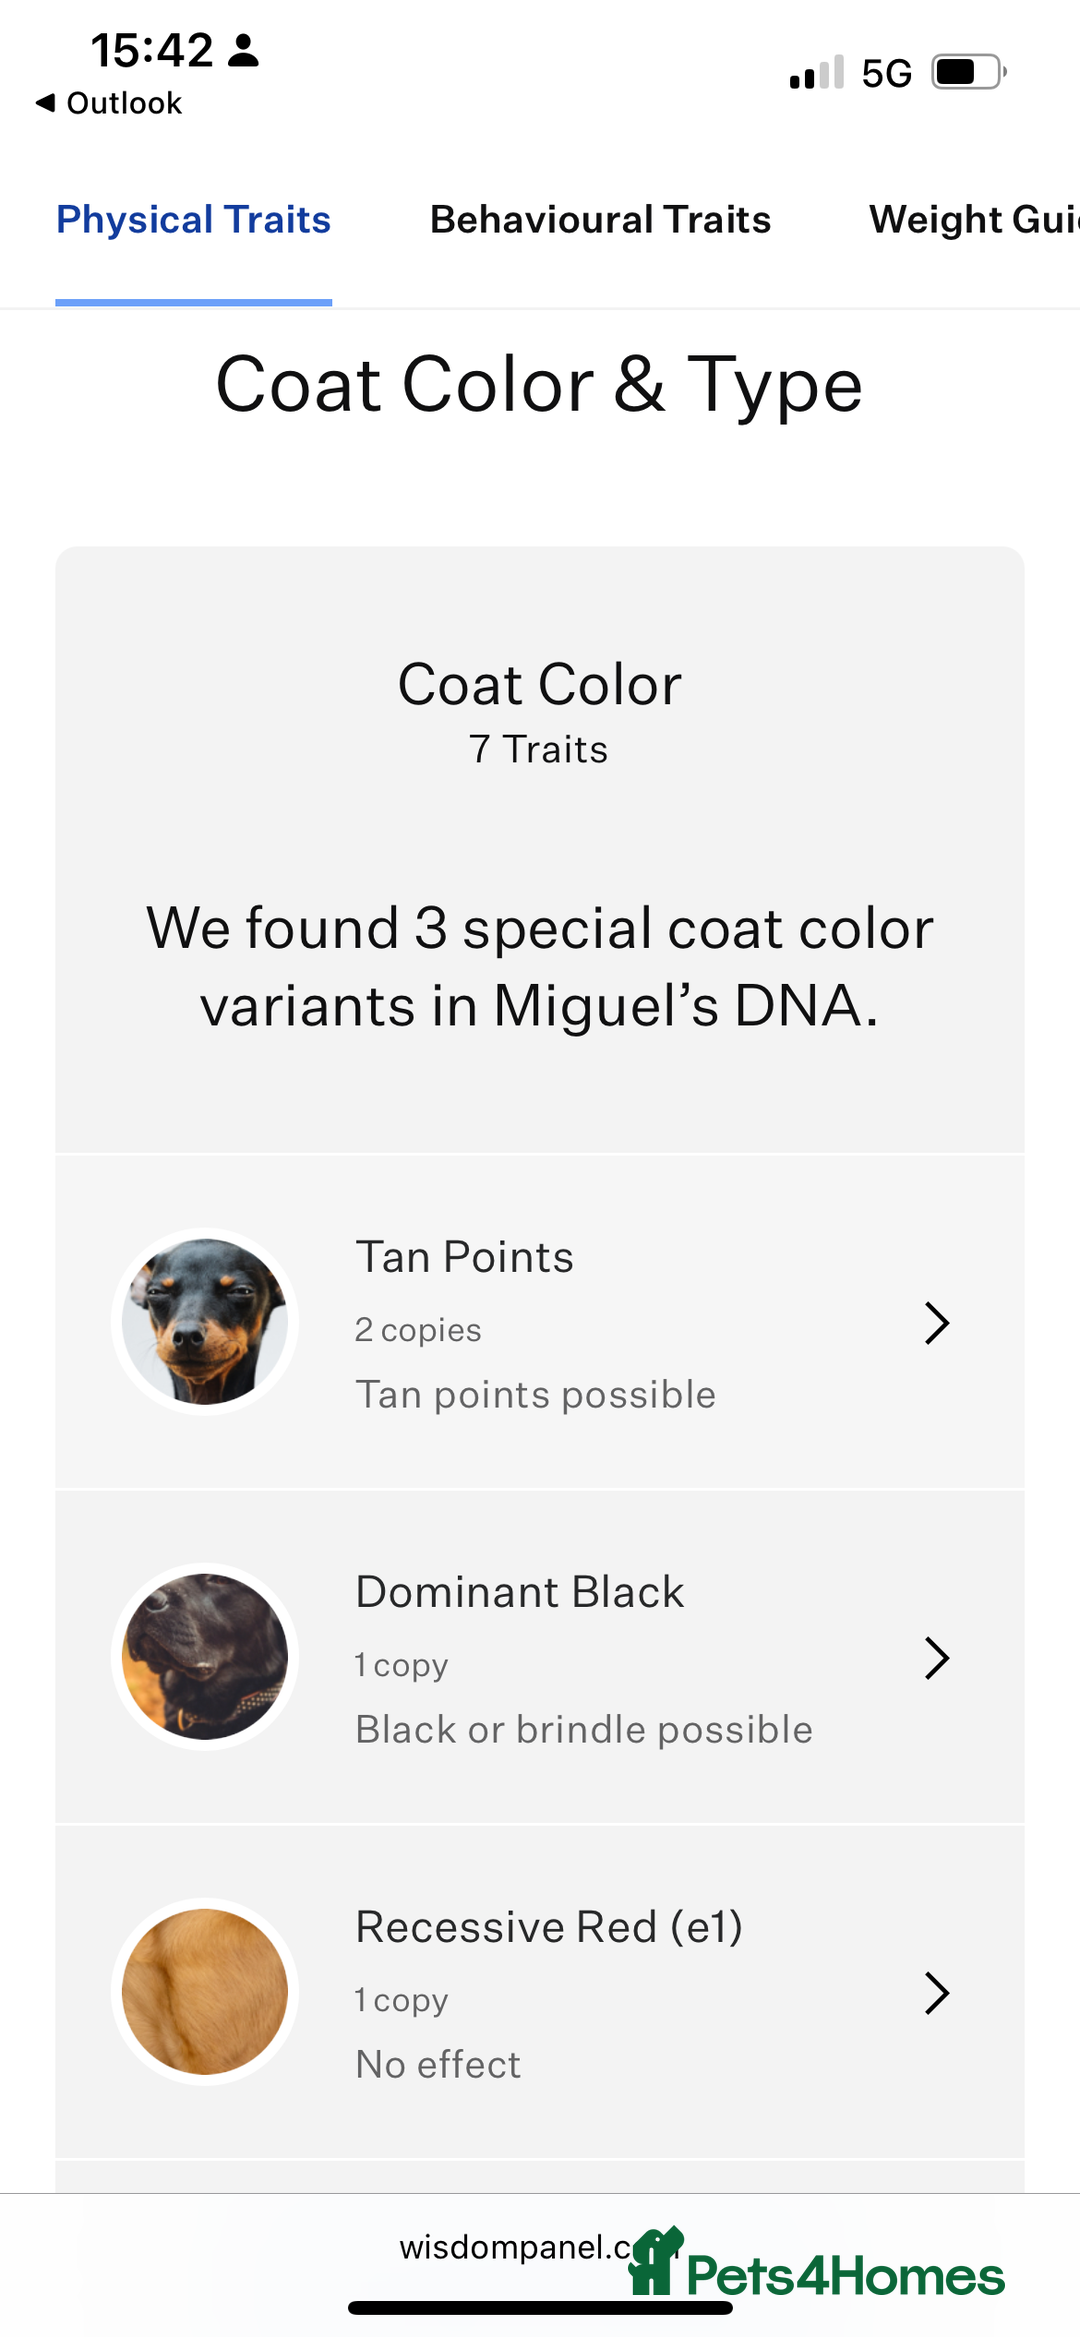Tap the Coat Color 7 Traits header
The image size is (1080, 2337).
click(x=540, y=711)
